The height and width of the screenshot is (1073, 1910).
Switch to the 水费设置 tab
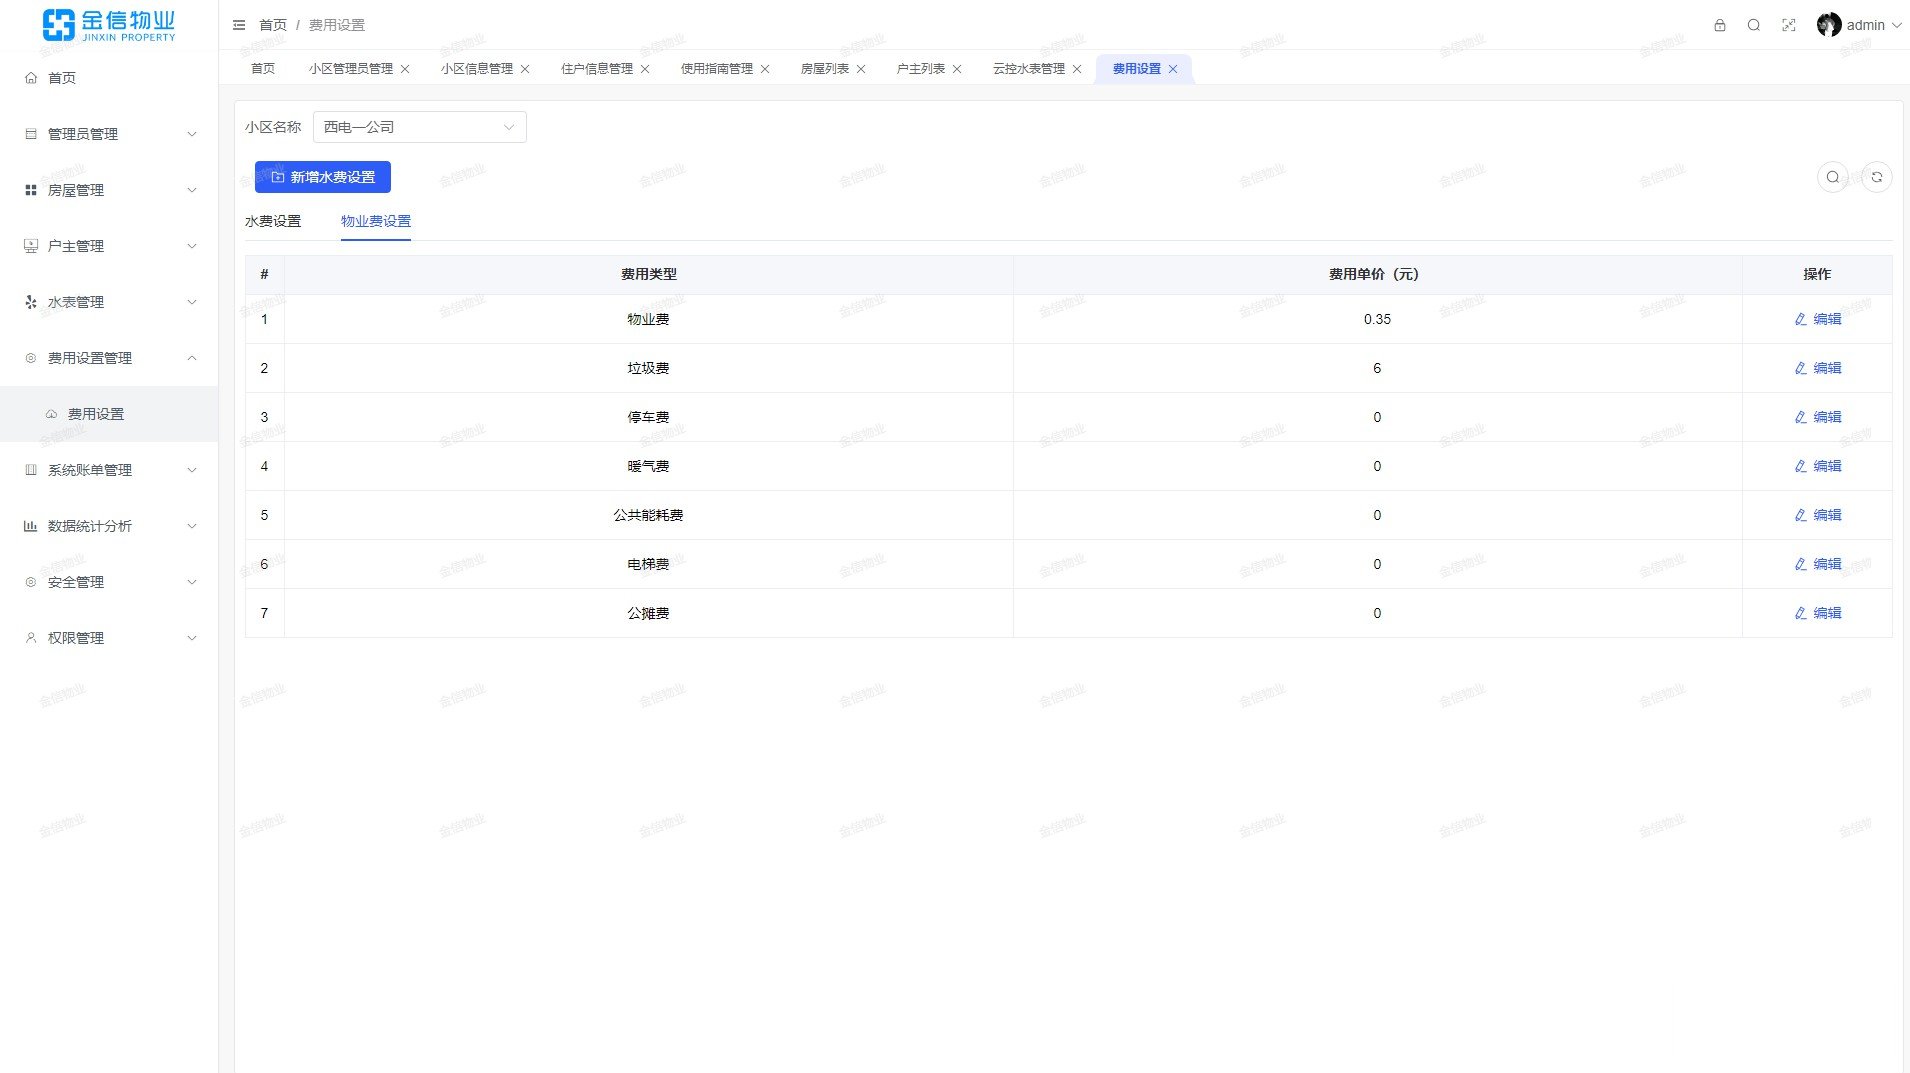[273, 221]
